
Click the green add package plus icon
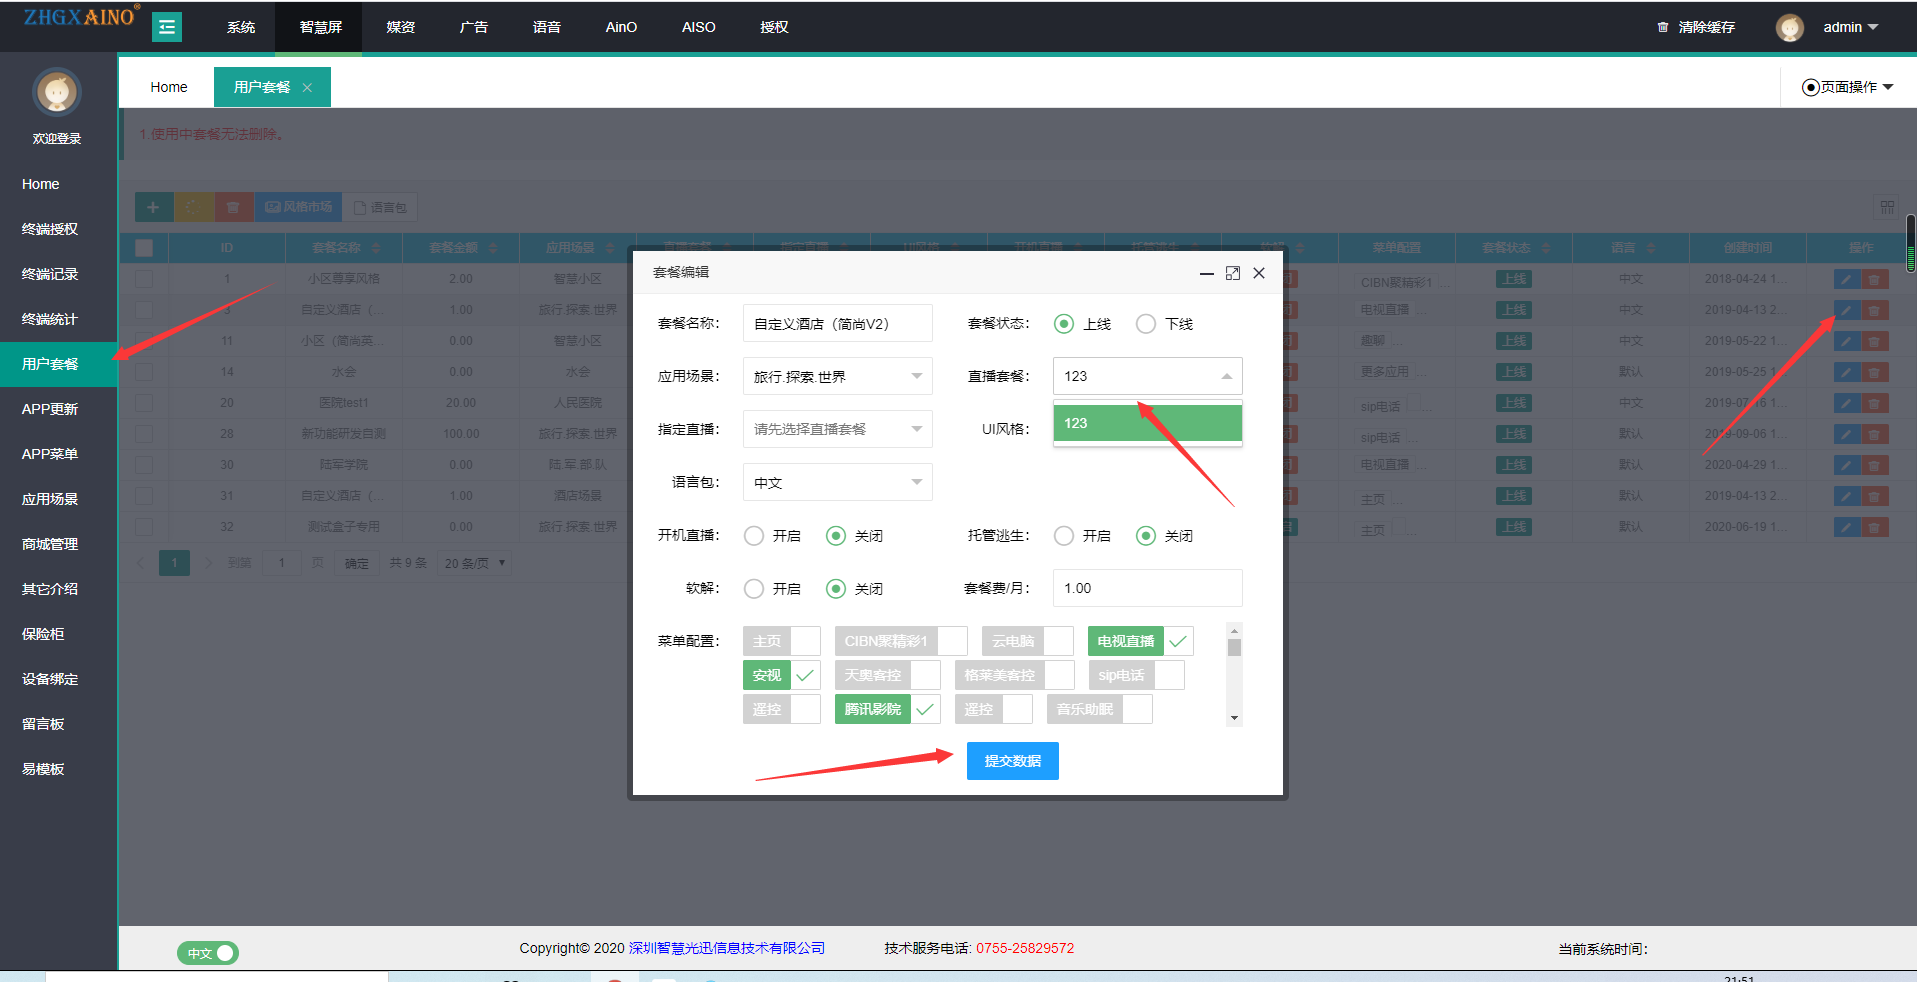153,207
